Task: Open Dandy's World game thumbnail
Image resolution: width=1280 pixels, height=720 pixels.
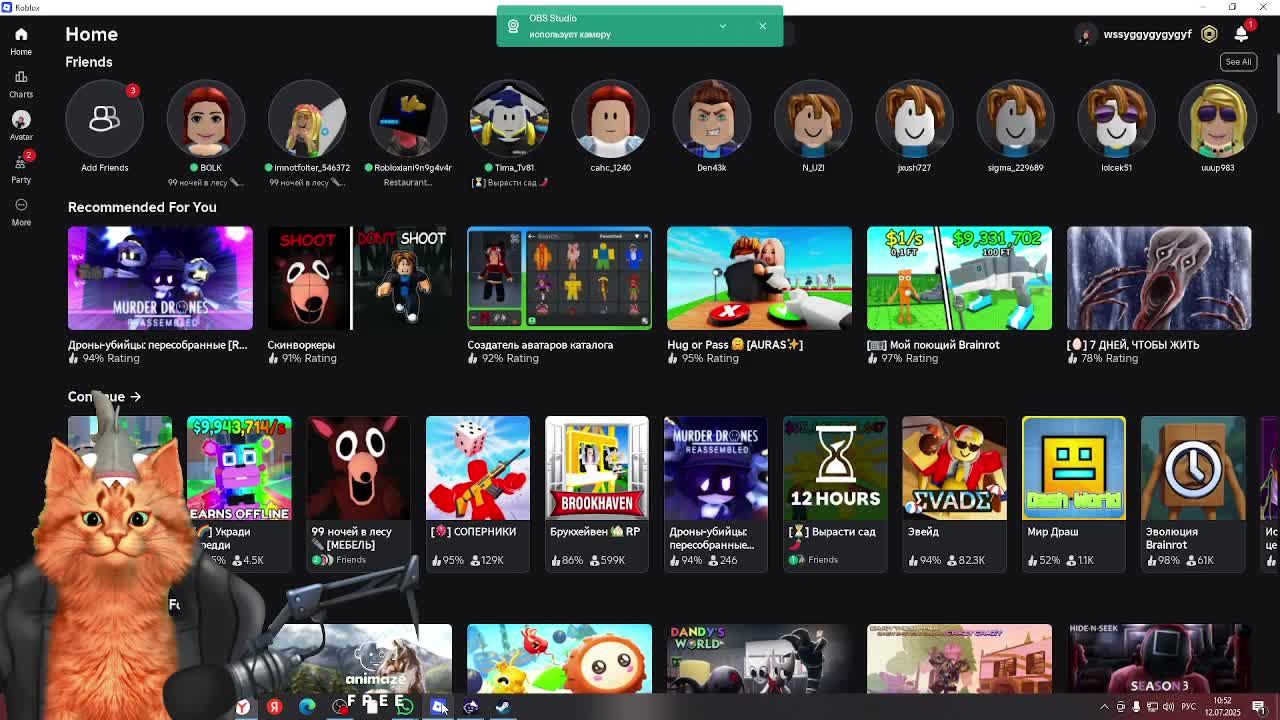Action: pos(759,659)
